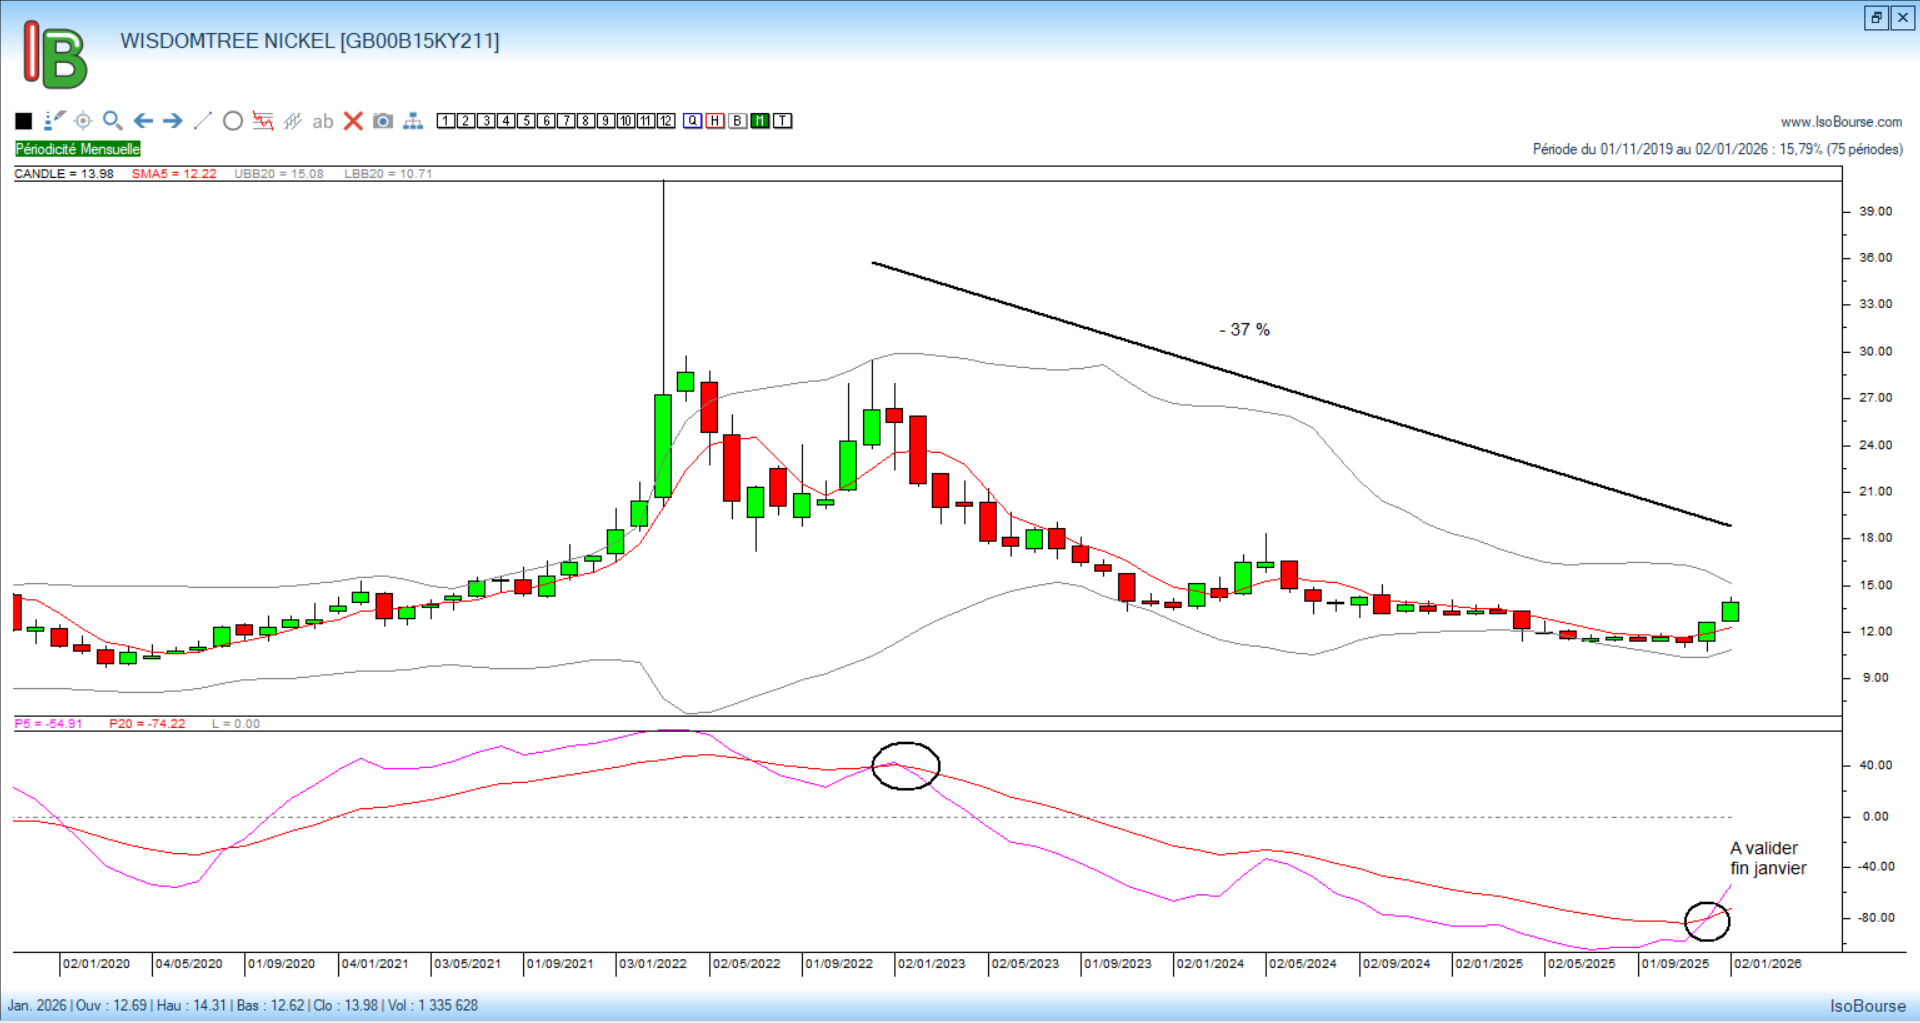Click the black square color swatch
This screenshot has height=1023, width=1920.
point(24,121)
